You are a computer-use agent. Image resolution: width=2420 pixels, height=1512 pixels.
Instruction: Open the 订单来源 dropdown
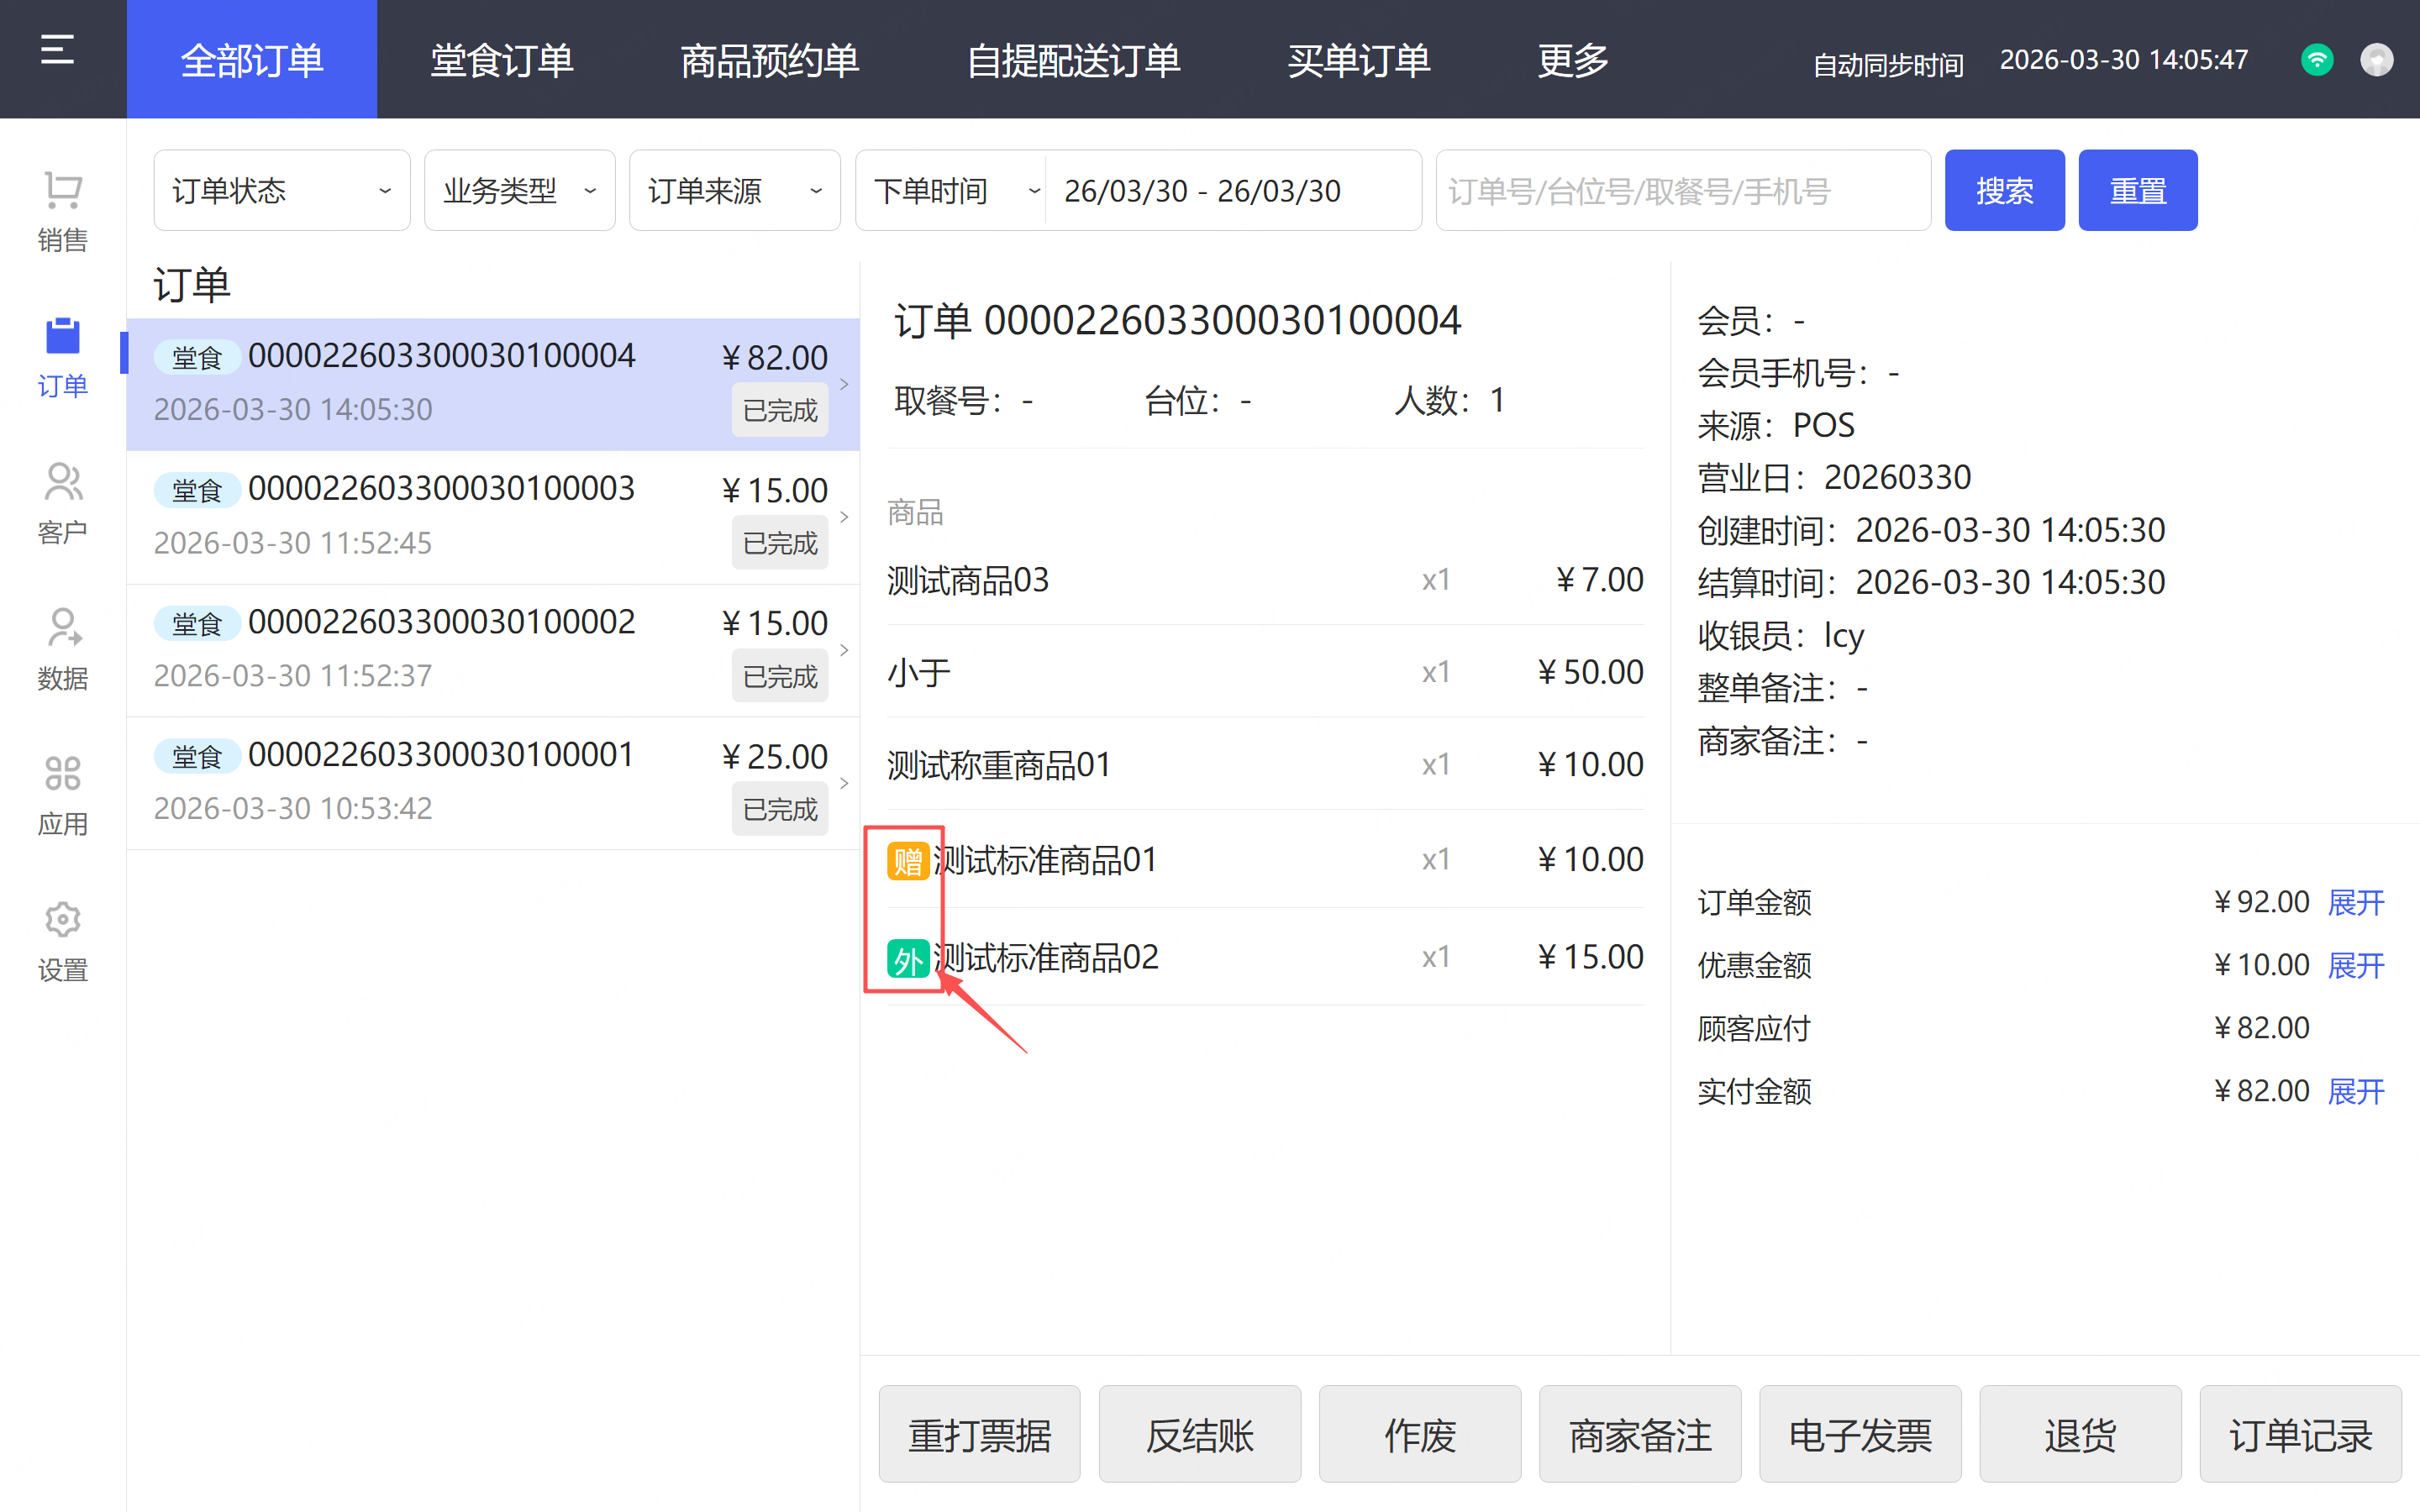[734, 191]
